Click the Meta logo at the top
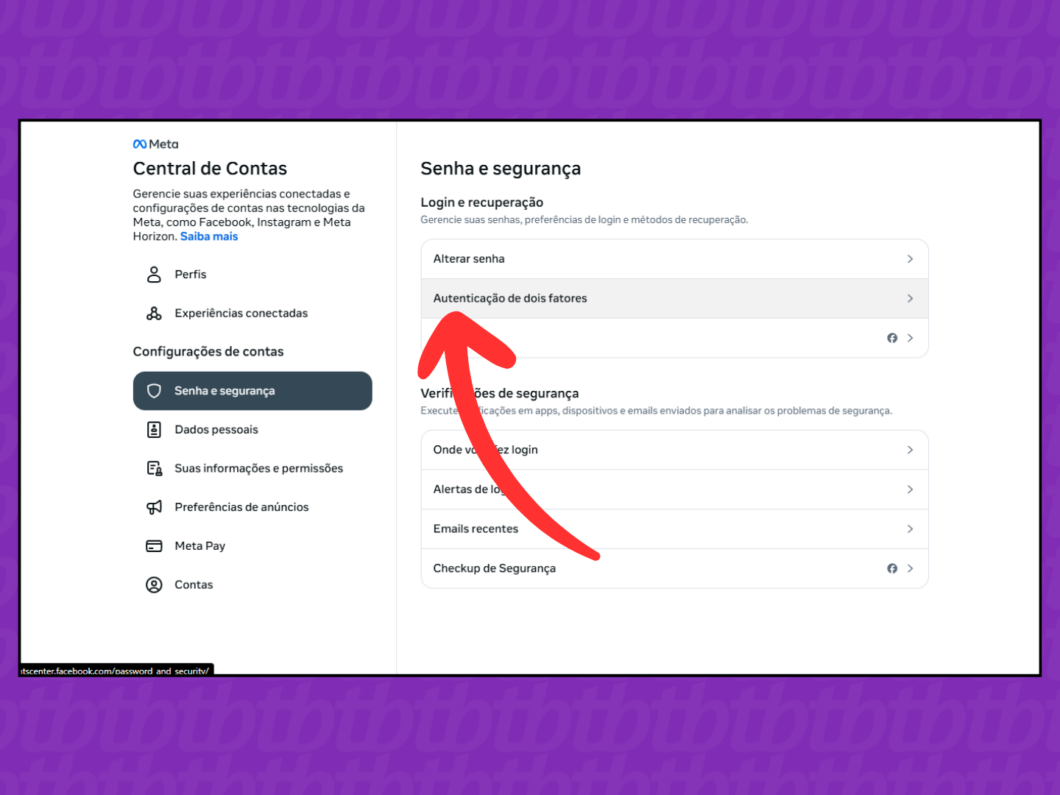The height and width of the screenshot is (795, 1060). [154, 143]
